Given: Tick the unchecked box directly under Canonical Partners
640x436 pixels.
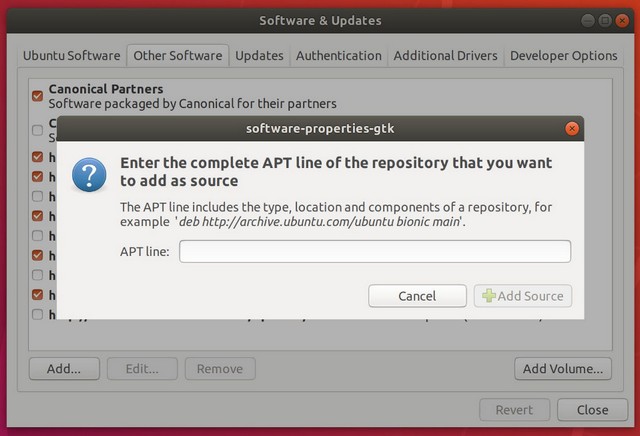Looking at the screenshot, I should coord(38,130).
